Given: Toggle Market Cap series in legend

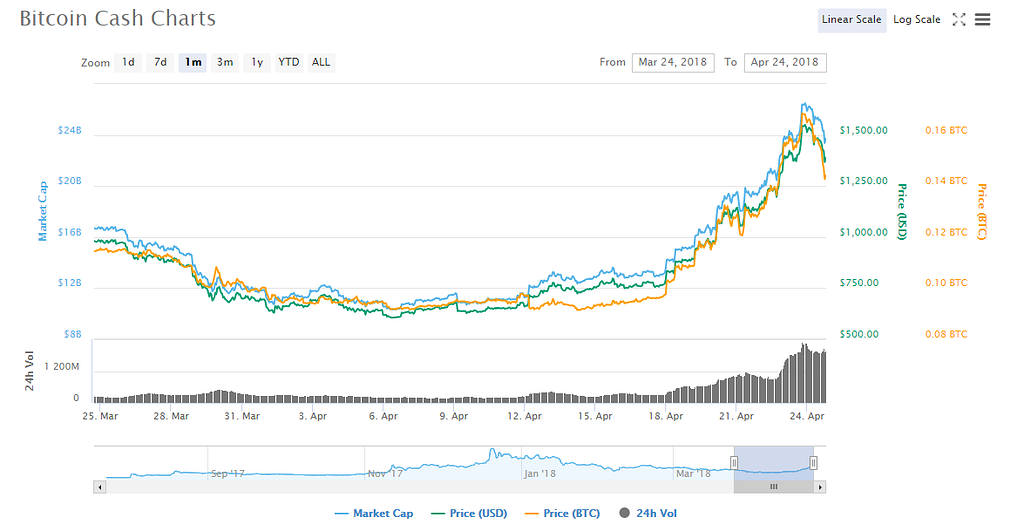Looking at the screenshot, I should click(374, 514).
